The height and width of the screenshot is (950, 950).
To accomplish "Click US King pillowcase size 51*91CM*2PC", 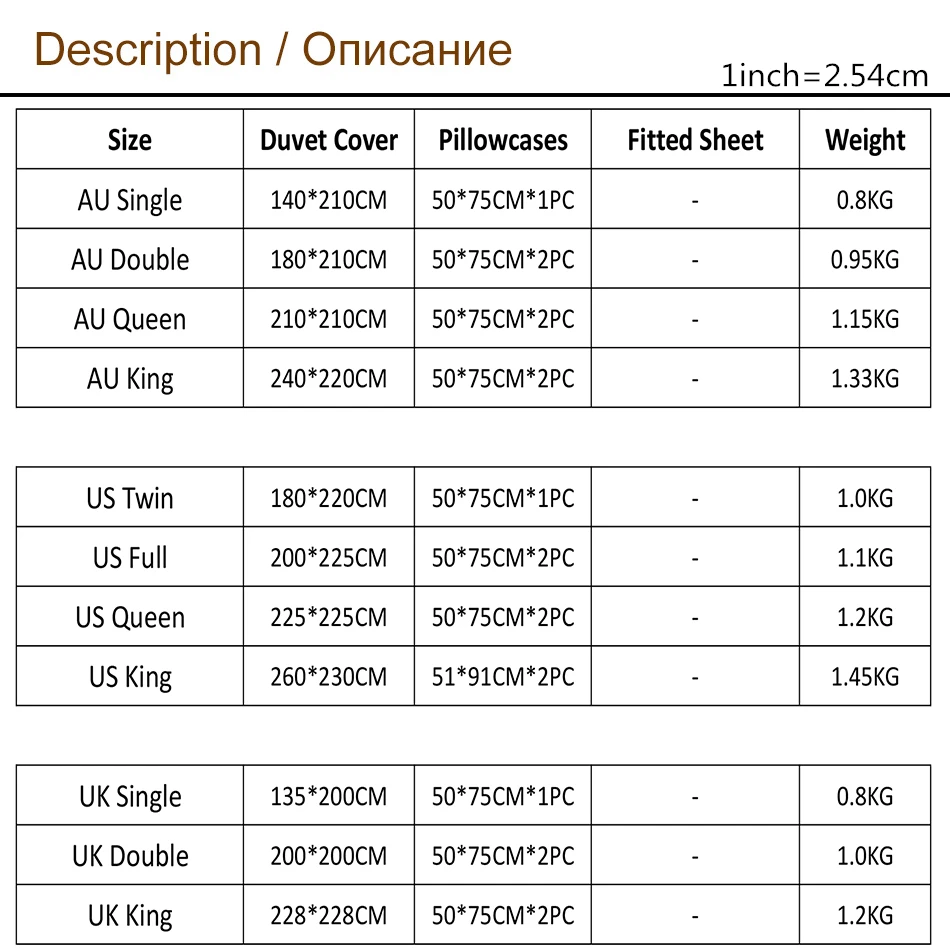I will pos(503,677).
